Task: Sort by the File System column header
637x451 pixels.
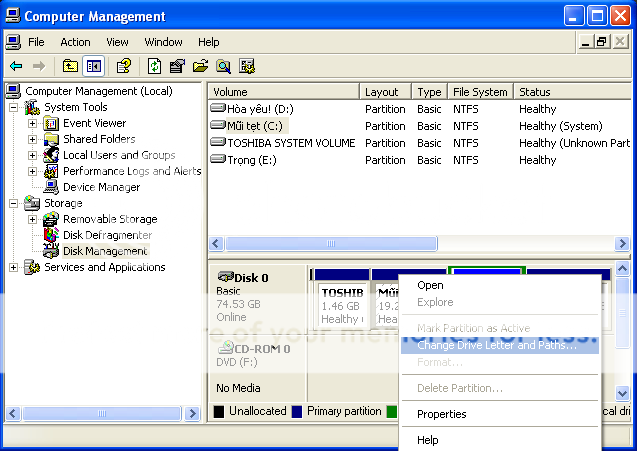Action: [481, 92]
